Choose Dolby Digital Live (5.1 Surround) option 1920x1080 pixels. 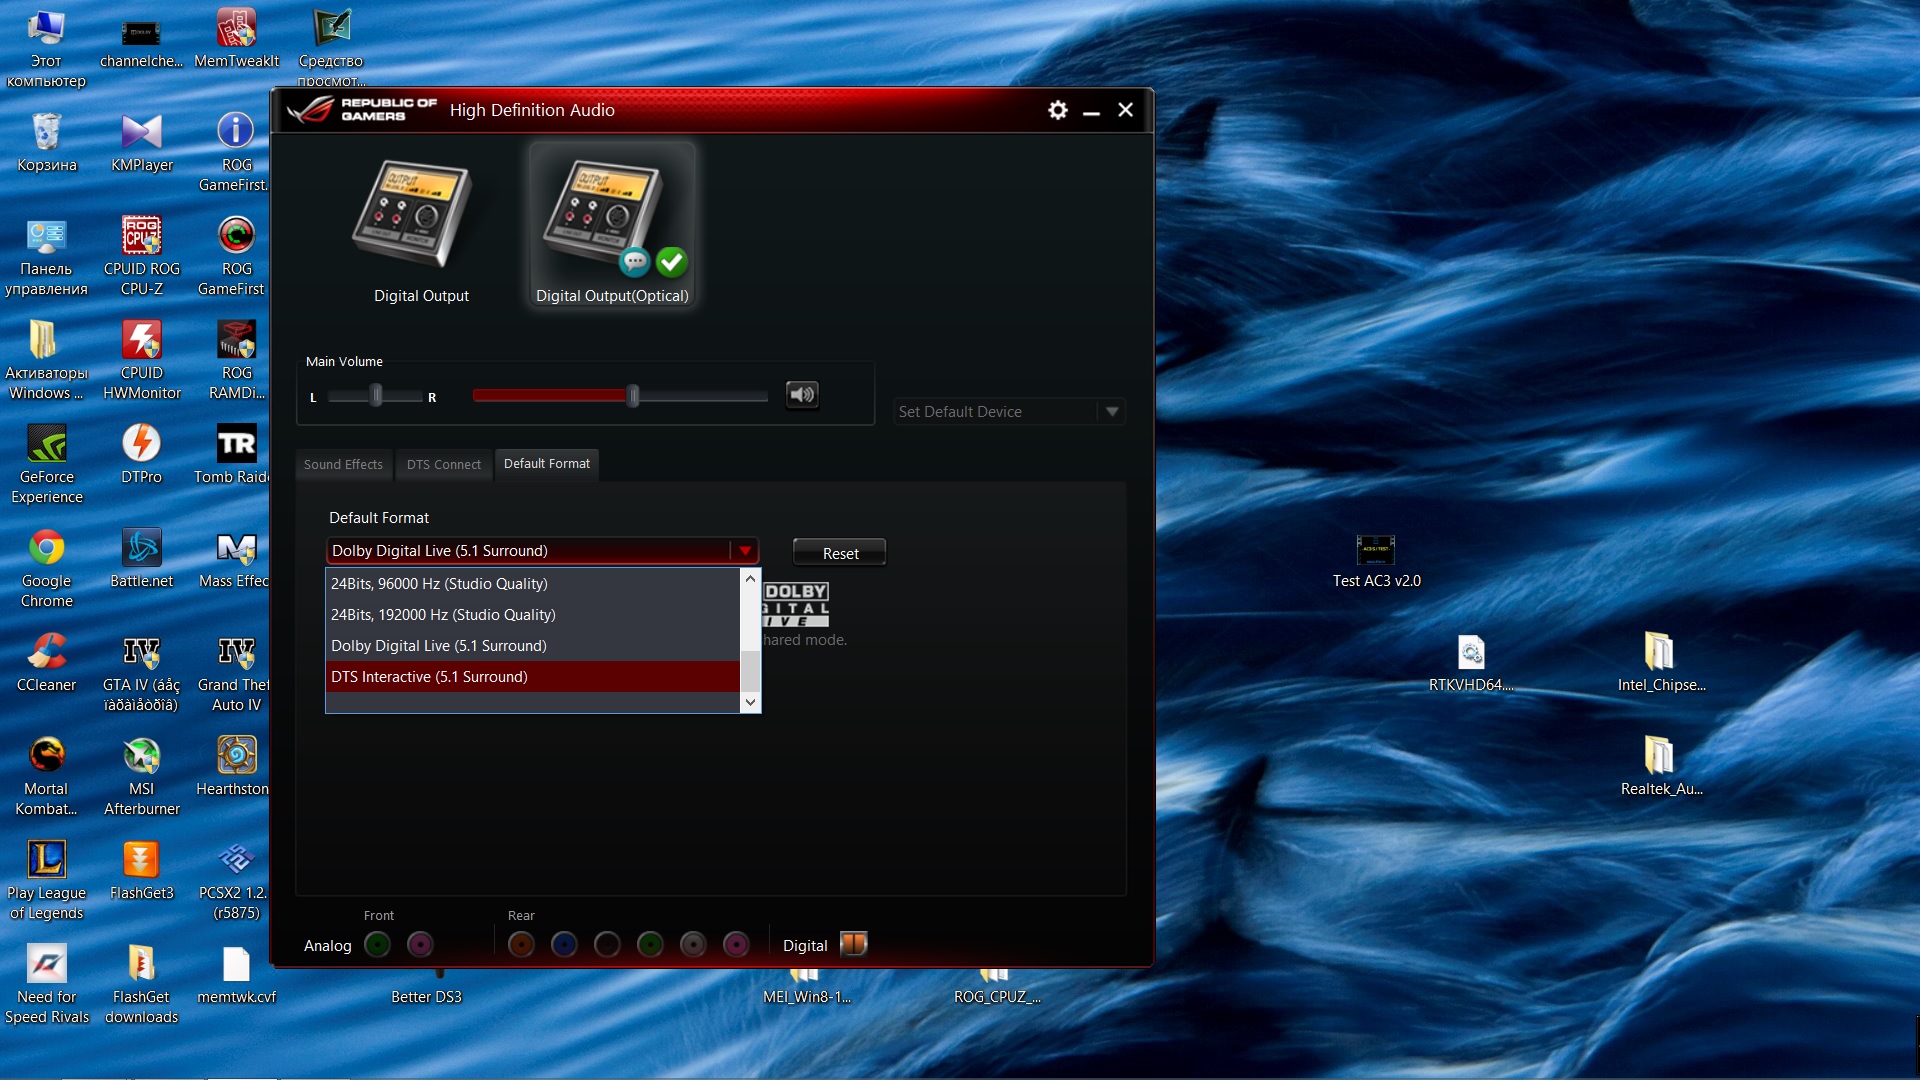[438, 645]
